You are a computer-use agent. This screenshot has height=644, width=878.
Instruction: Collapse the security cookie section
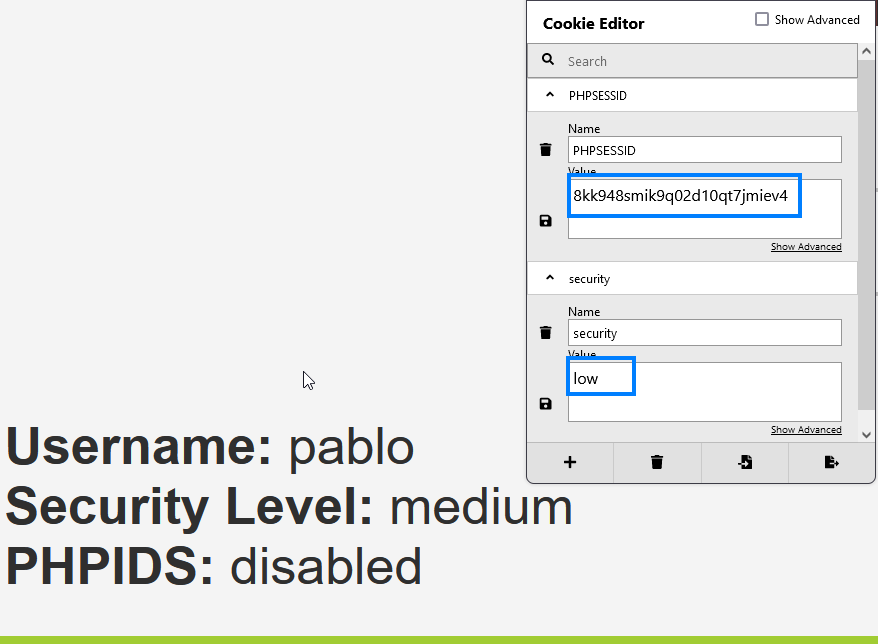[x=549, y=278]
